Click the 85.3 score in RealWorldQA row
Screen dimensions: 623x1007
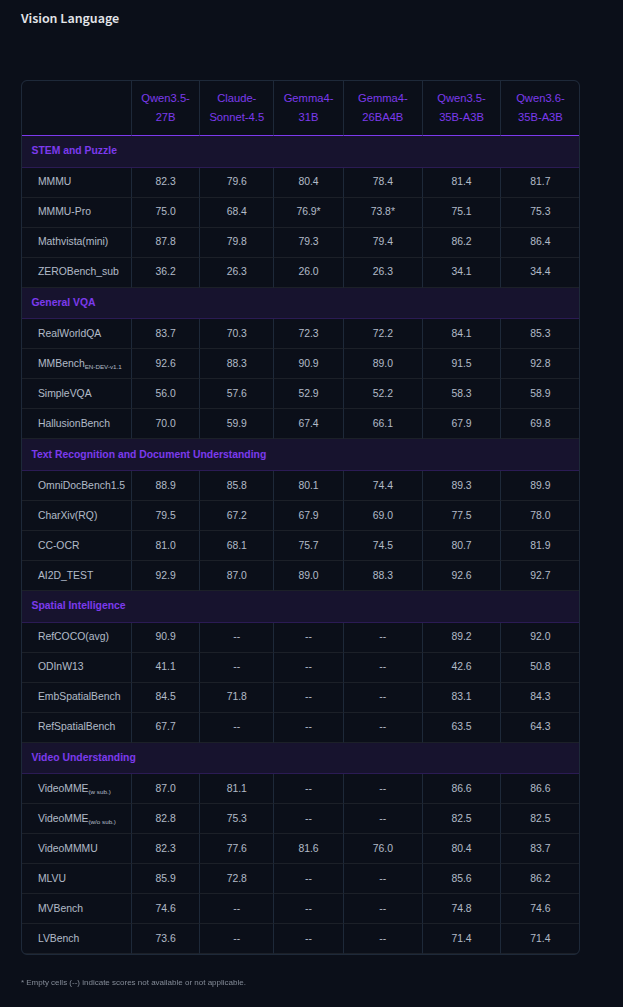tap(540, 333)
